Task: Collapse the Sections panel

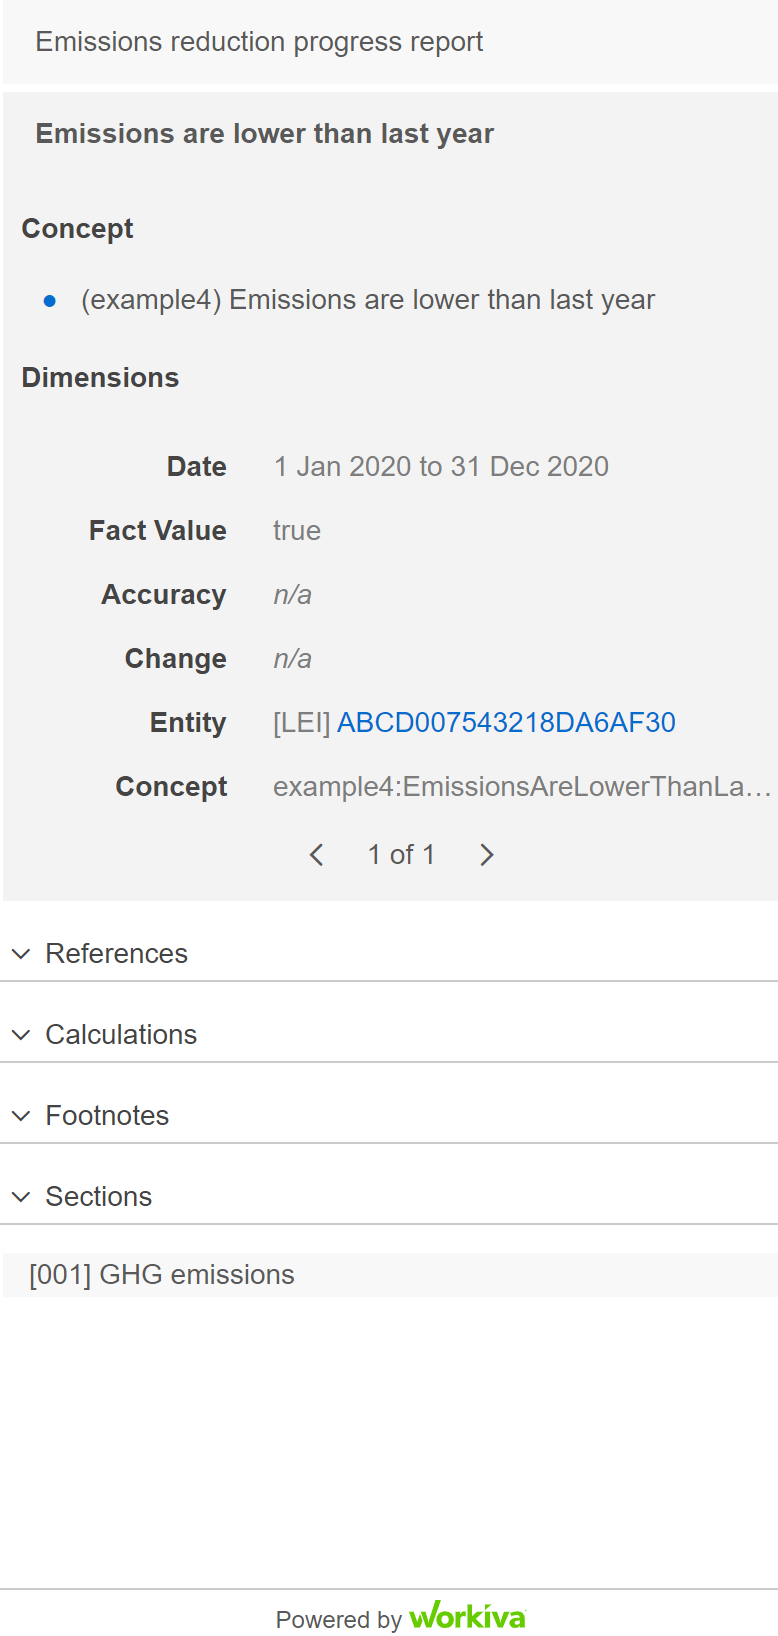Action: [389, 1197]
